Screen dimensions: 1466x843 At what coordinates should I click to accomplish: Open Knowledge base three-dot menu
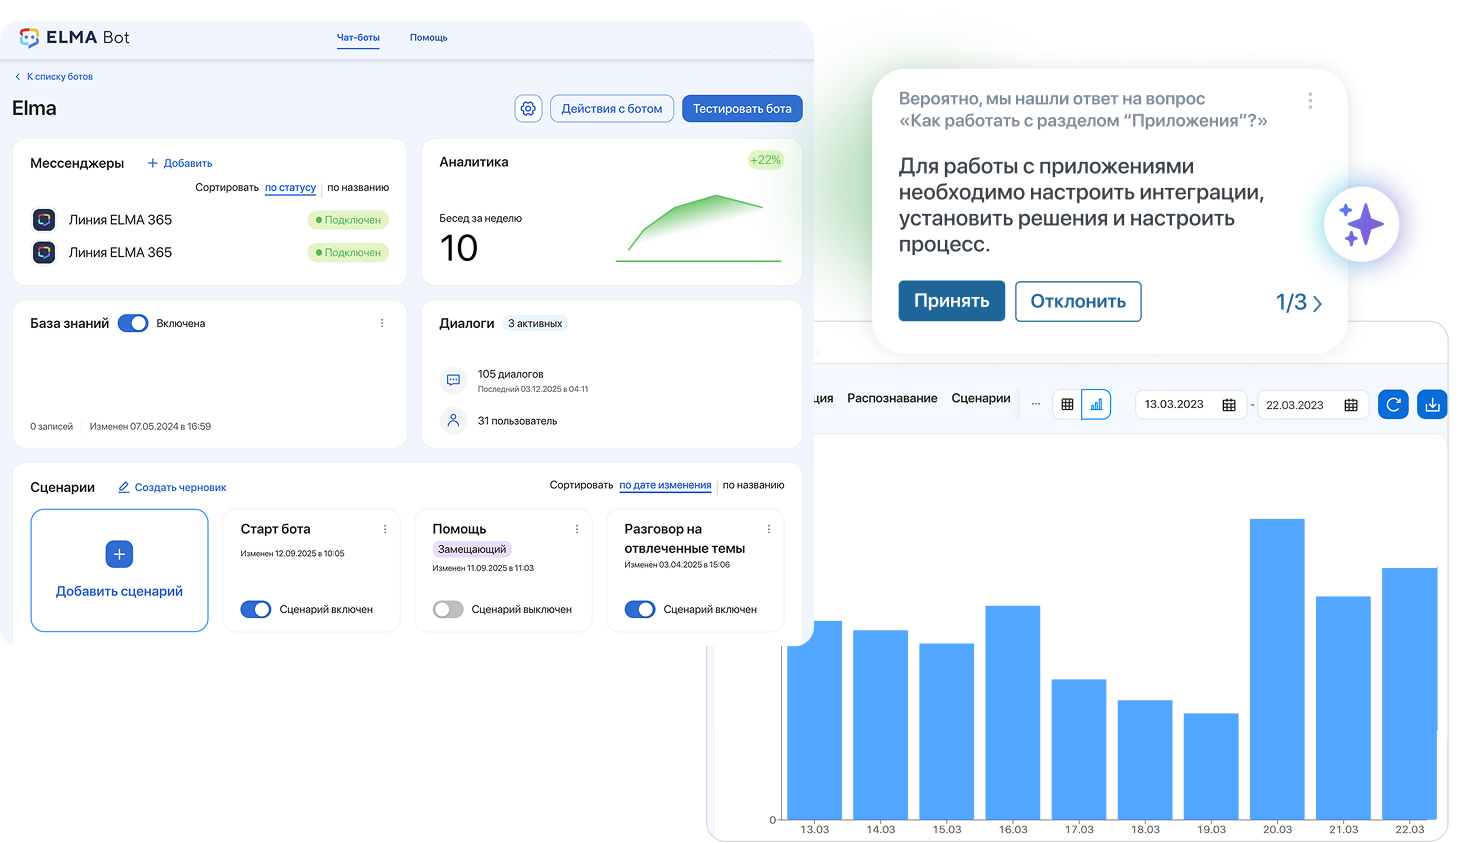point(382,323)
